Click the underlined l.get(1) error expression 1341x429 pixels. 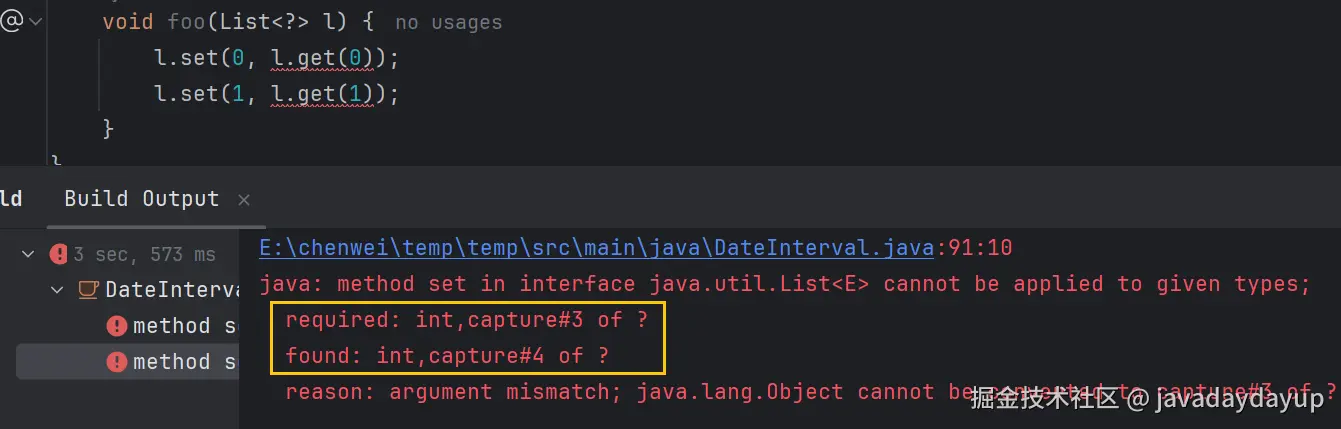coord(322,94)
